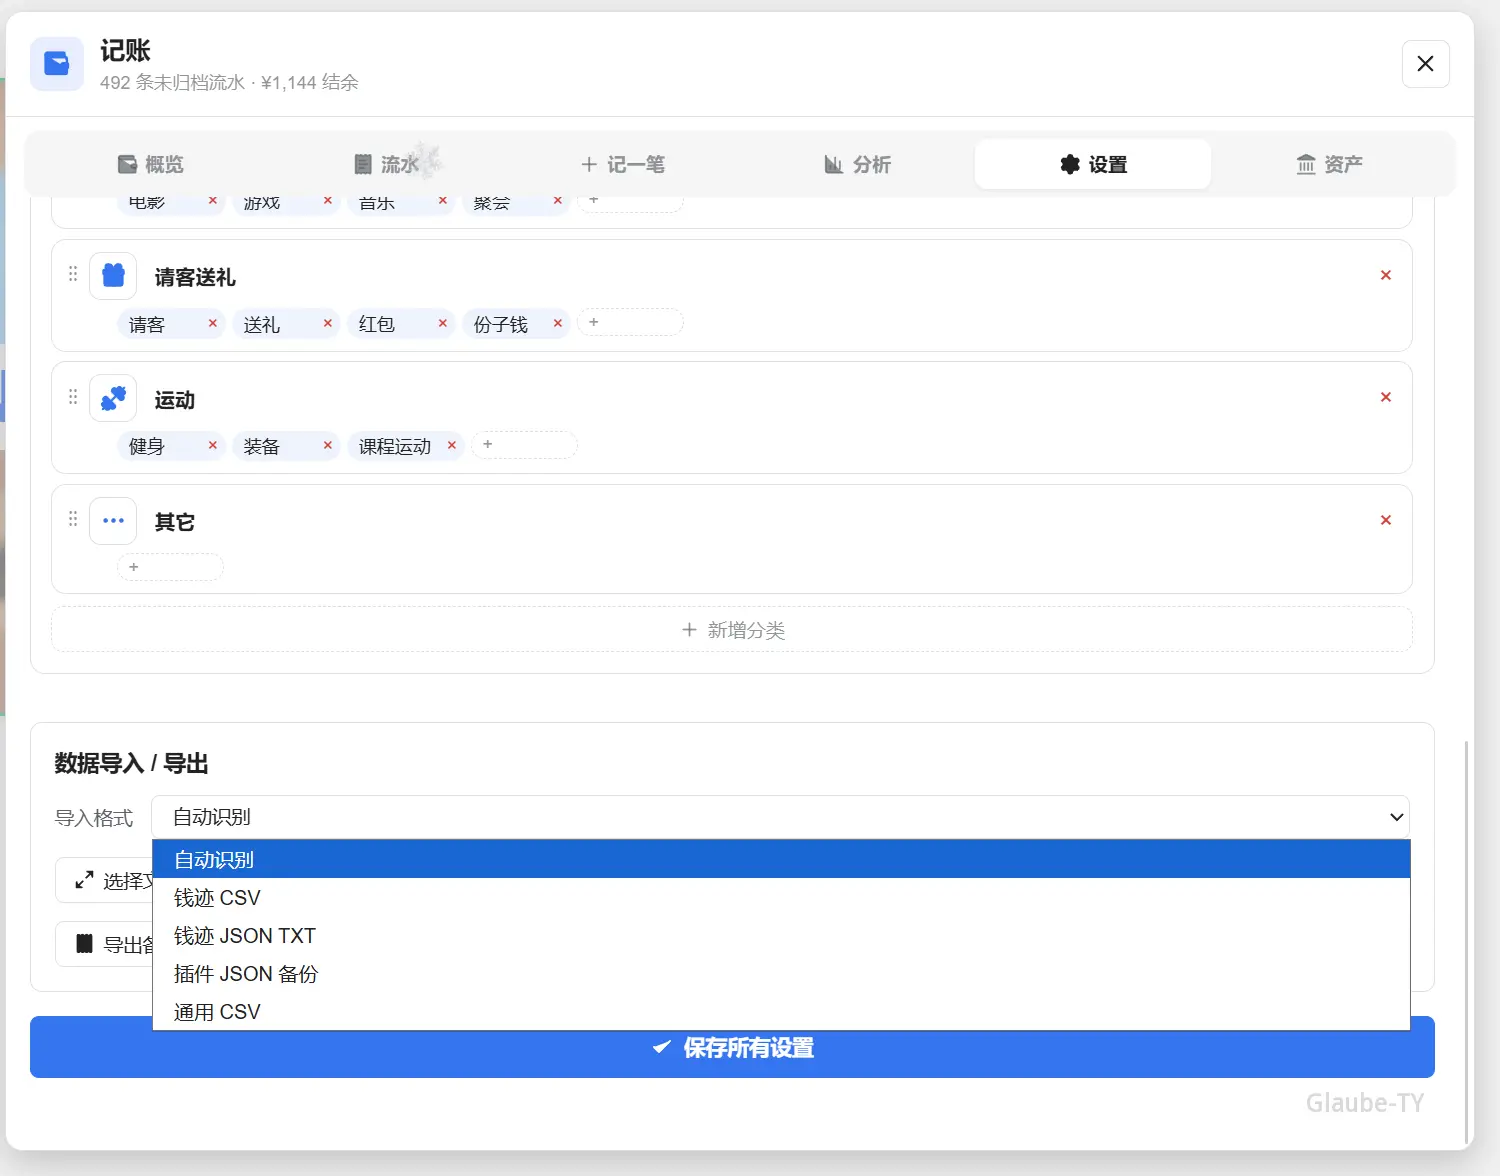
Task: Click the 运动 category name
Action: [175, 400]
